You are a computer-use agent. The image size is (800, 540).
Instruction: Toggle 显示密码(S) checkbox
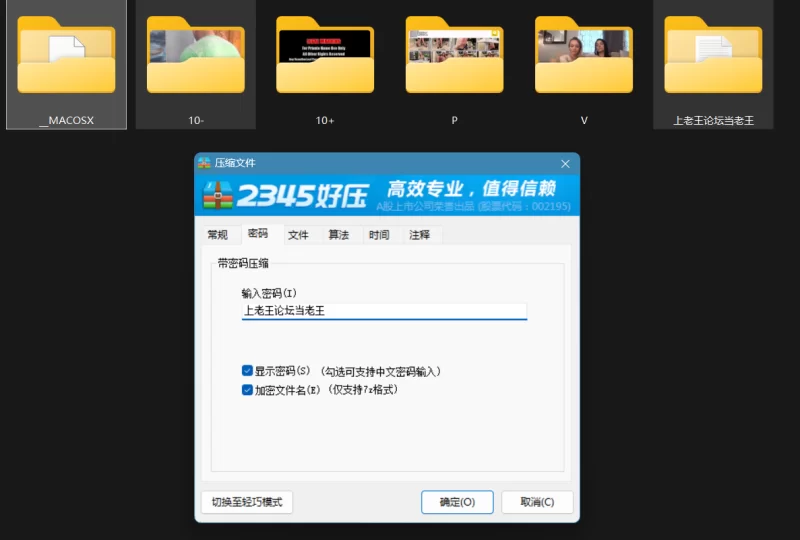coord(247,371)
